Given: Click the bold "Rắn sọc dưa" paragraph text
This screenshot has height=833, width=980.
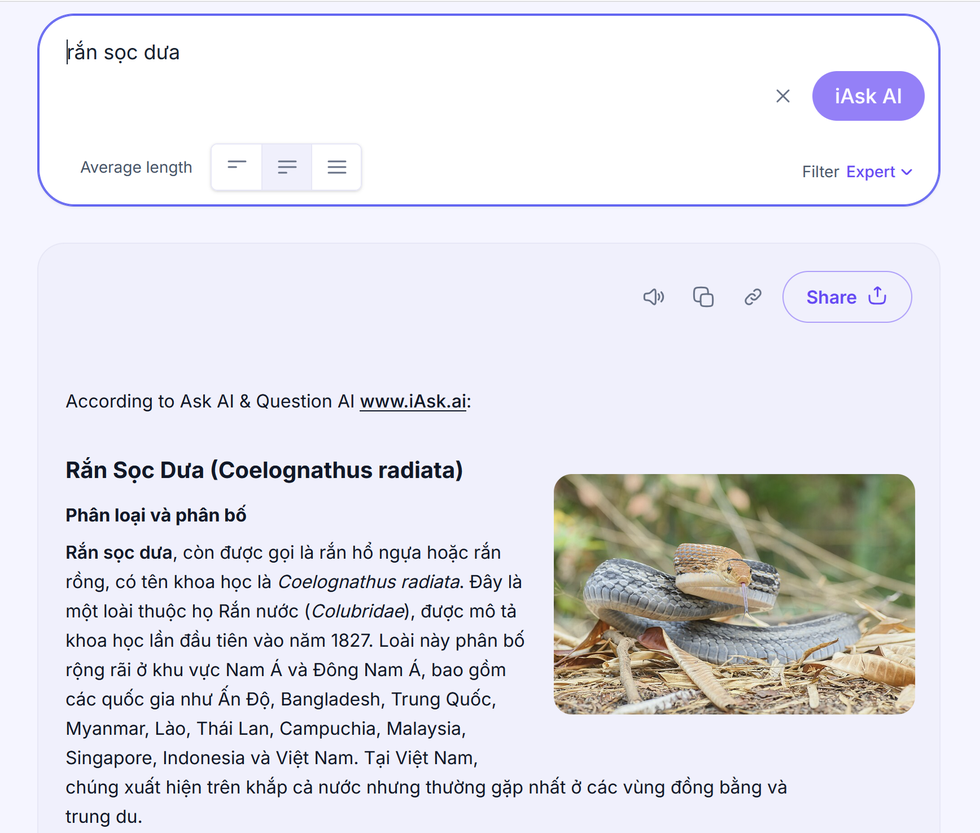Looking at the screenshot, I should 119,552.
